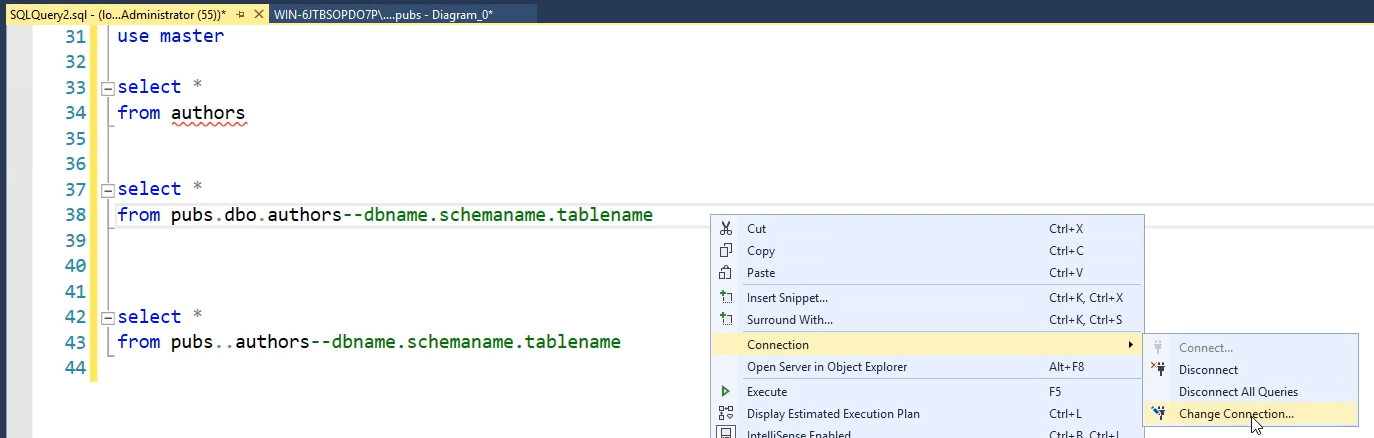
Task: Click the Cut scissors icon
Action: [727, 229]
